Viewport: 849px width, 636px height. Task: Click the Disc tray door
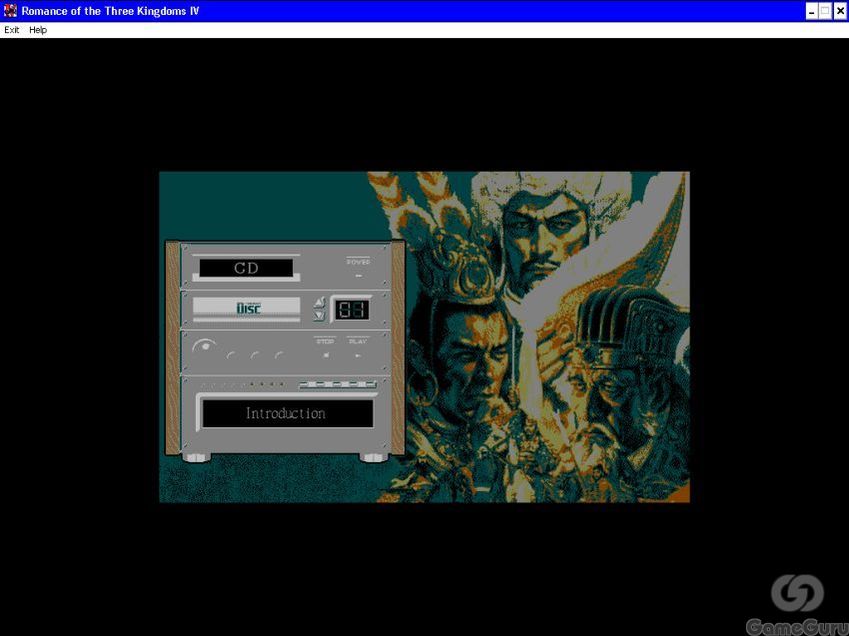click(247, 308)
